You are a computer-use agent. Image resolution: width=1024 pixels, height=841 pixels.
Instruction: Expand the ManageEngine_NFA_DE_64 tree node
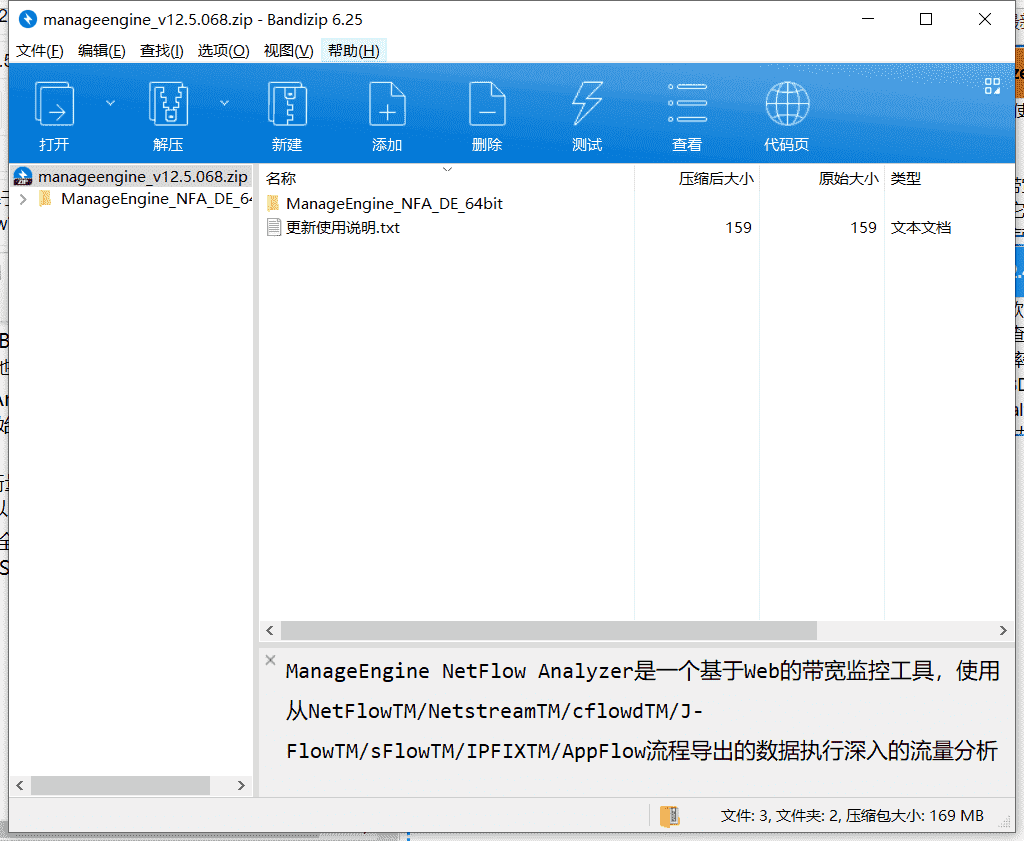[24, 199]
